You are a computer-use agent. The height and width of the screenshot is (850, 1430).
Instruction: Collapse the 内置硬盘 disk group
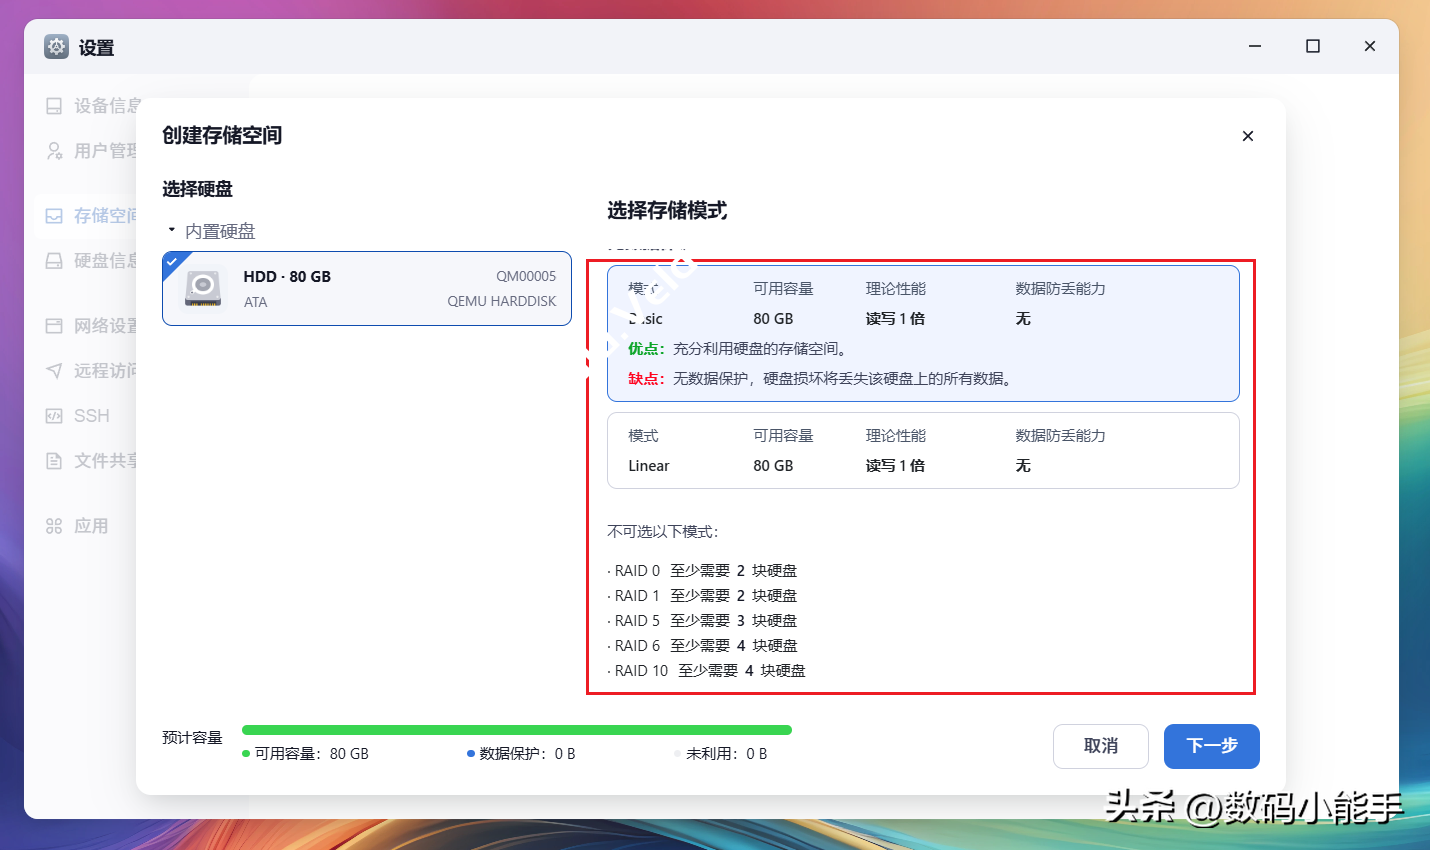coord(172,231)
